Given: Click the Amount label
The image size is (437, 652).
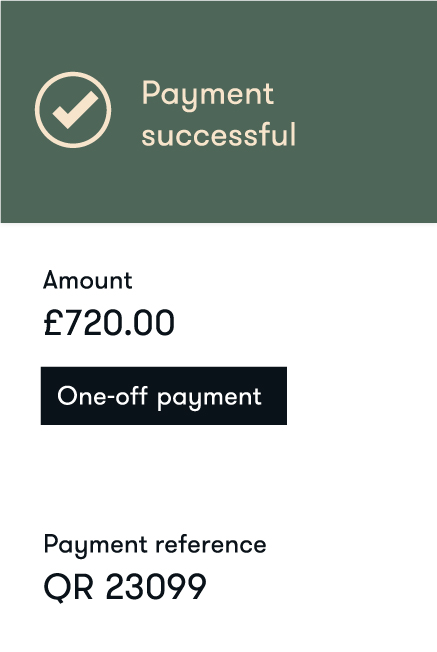Looking at the screenshot, I should pyautogui.click(x=88, y=280).
